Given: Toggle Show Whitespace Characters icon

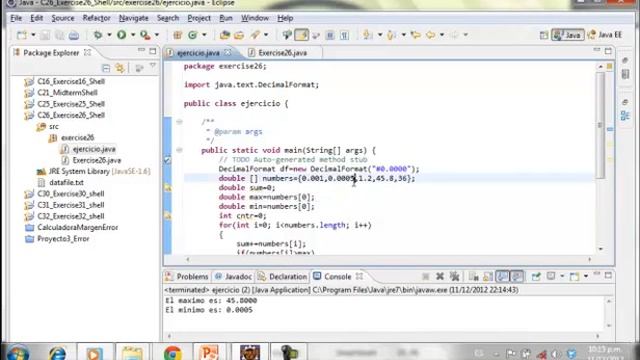Looking at the screenshot, I should pyautogui.click(x=344, y=35).
